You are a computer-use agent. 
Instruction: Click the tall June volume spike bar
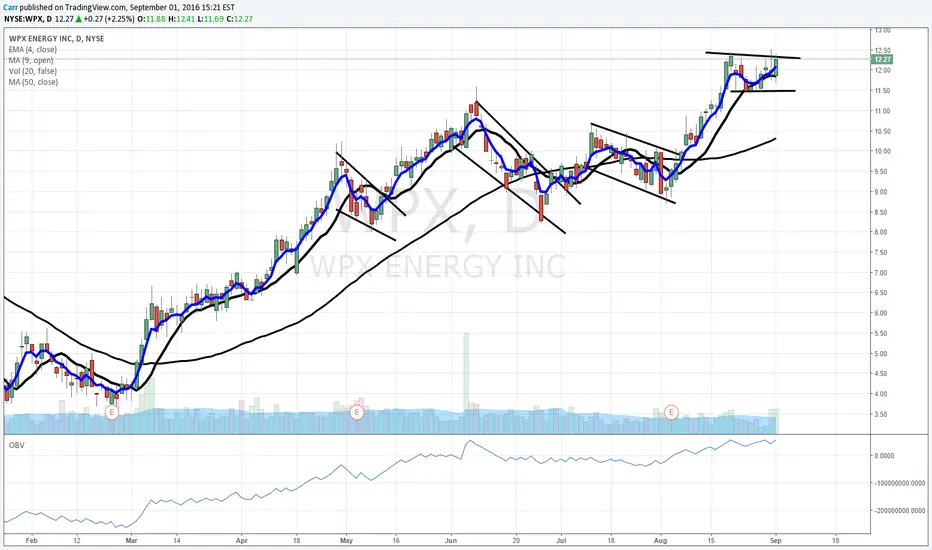[466, 383]
